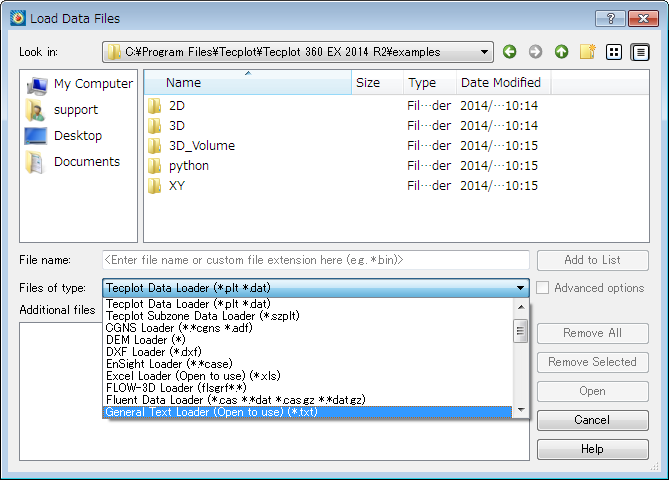Enable the Advanced options checkbox
This screenshot has width=670, height=481.
tap(542, 288)
